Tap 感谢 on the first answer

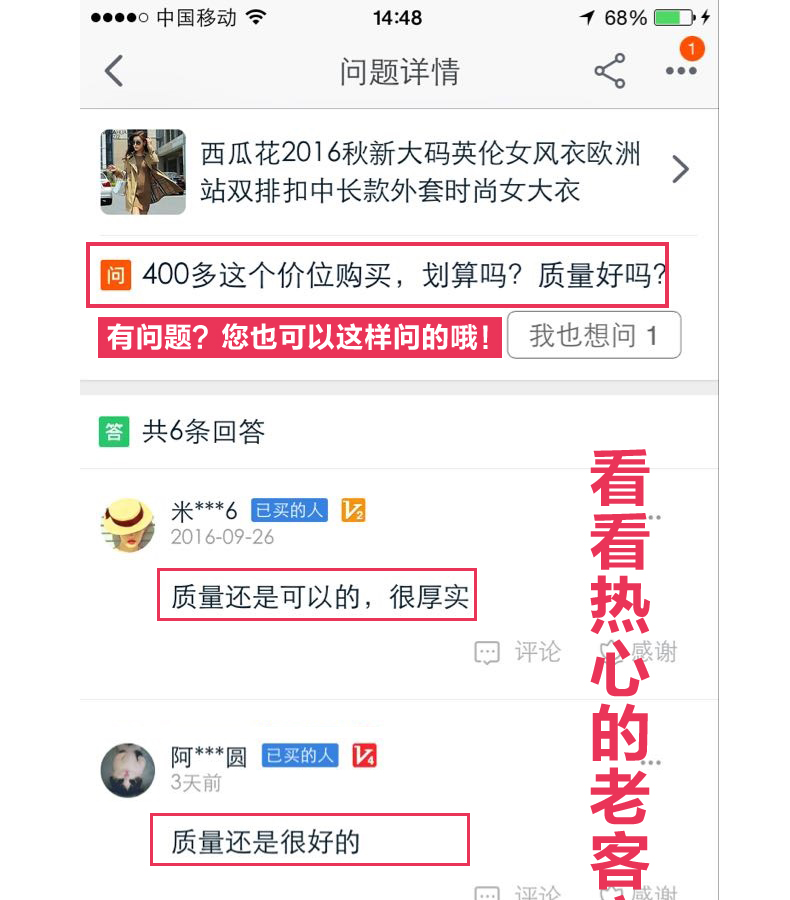pyautogui.click(x=639, y=652)
